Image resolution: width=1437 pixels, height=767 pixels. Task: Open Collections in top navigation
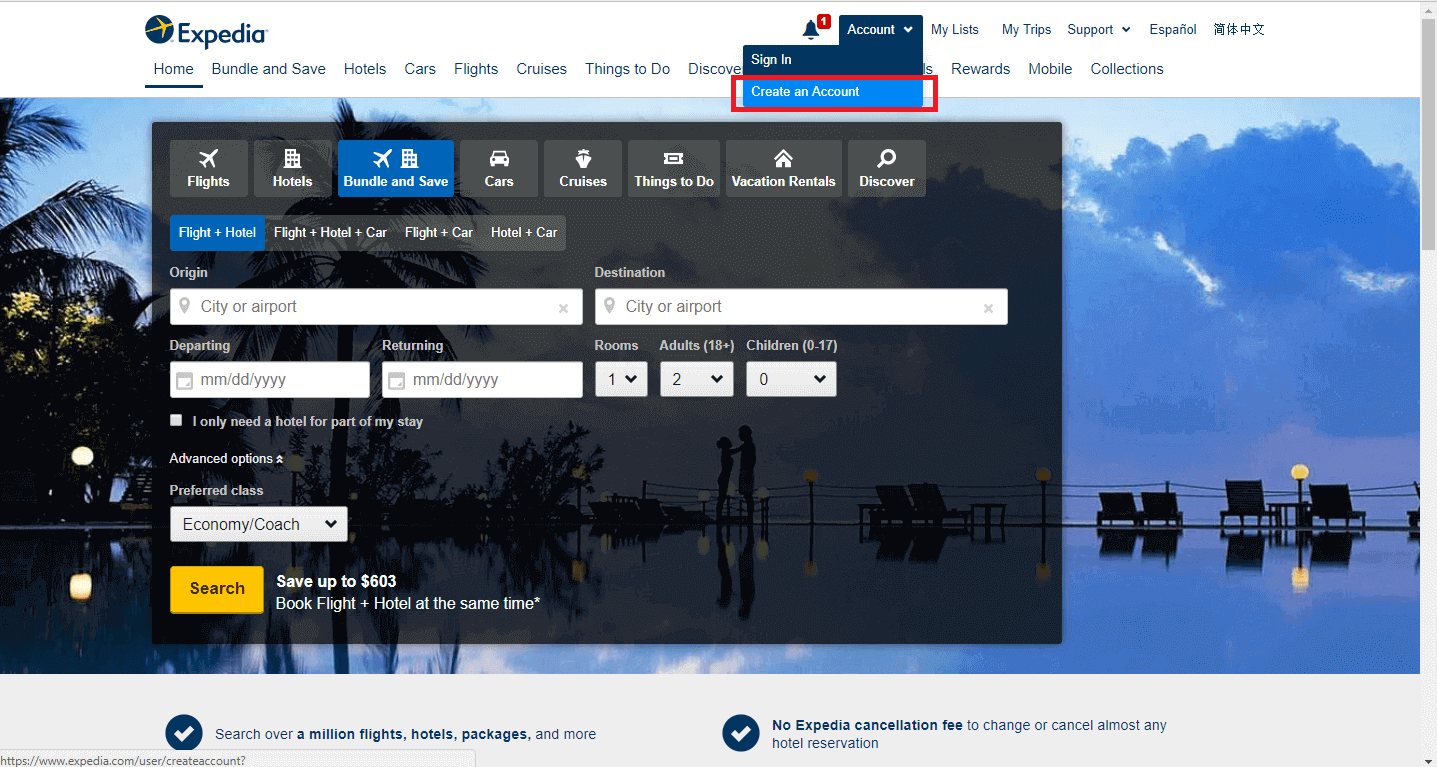tap(1127, 69)
